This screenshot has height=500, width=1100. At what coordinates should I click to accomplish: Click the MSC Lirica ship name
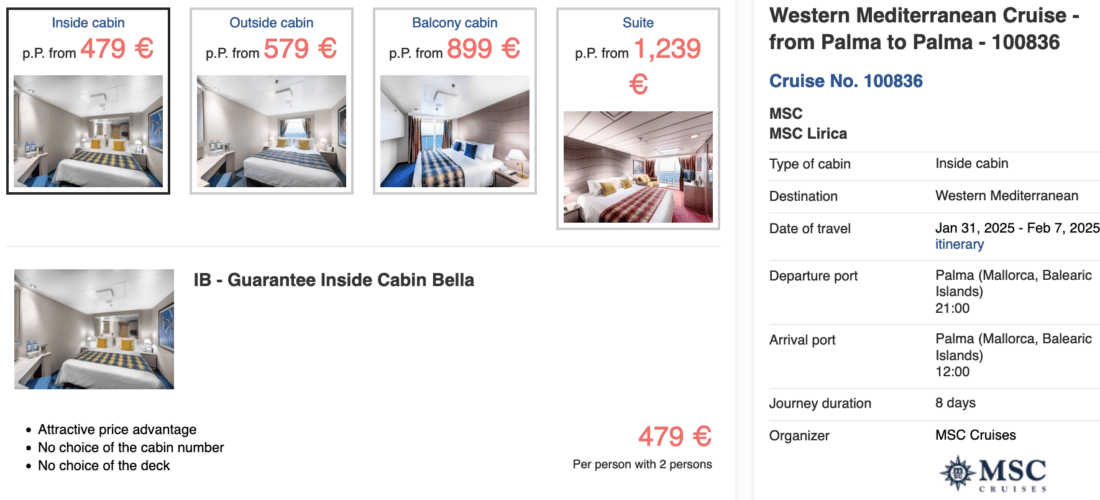click(807, 134)
